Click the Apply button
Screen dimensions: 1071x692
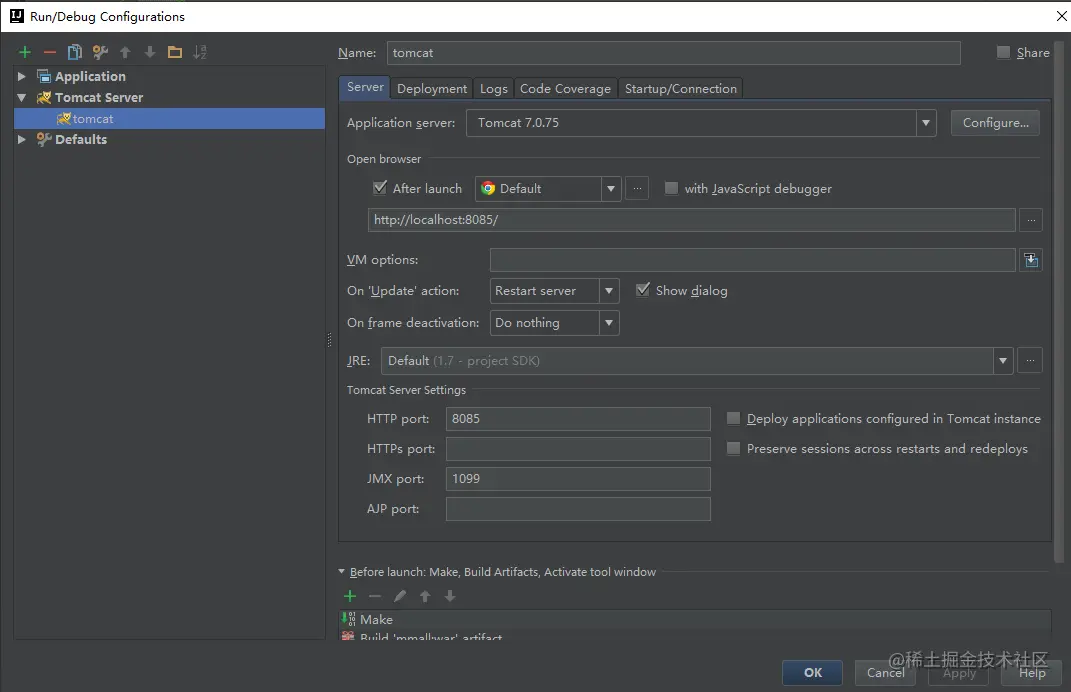(959, 673)
